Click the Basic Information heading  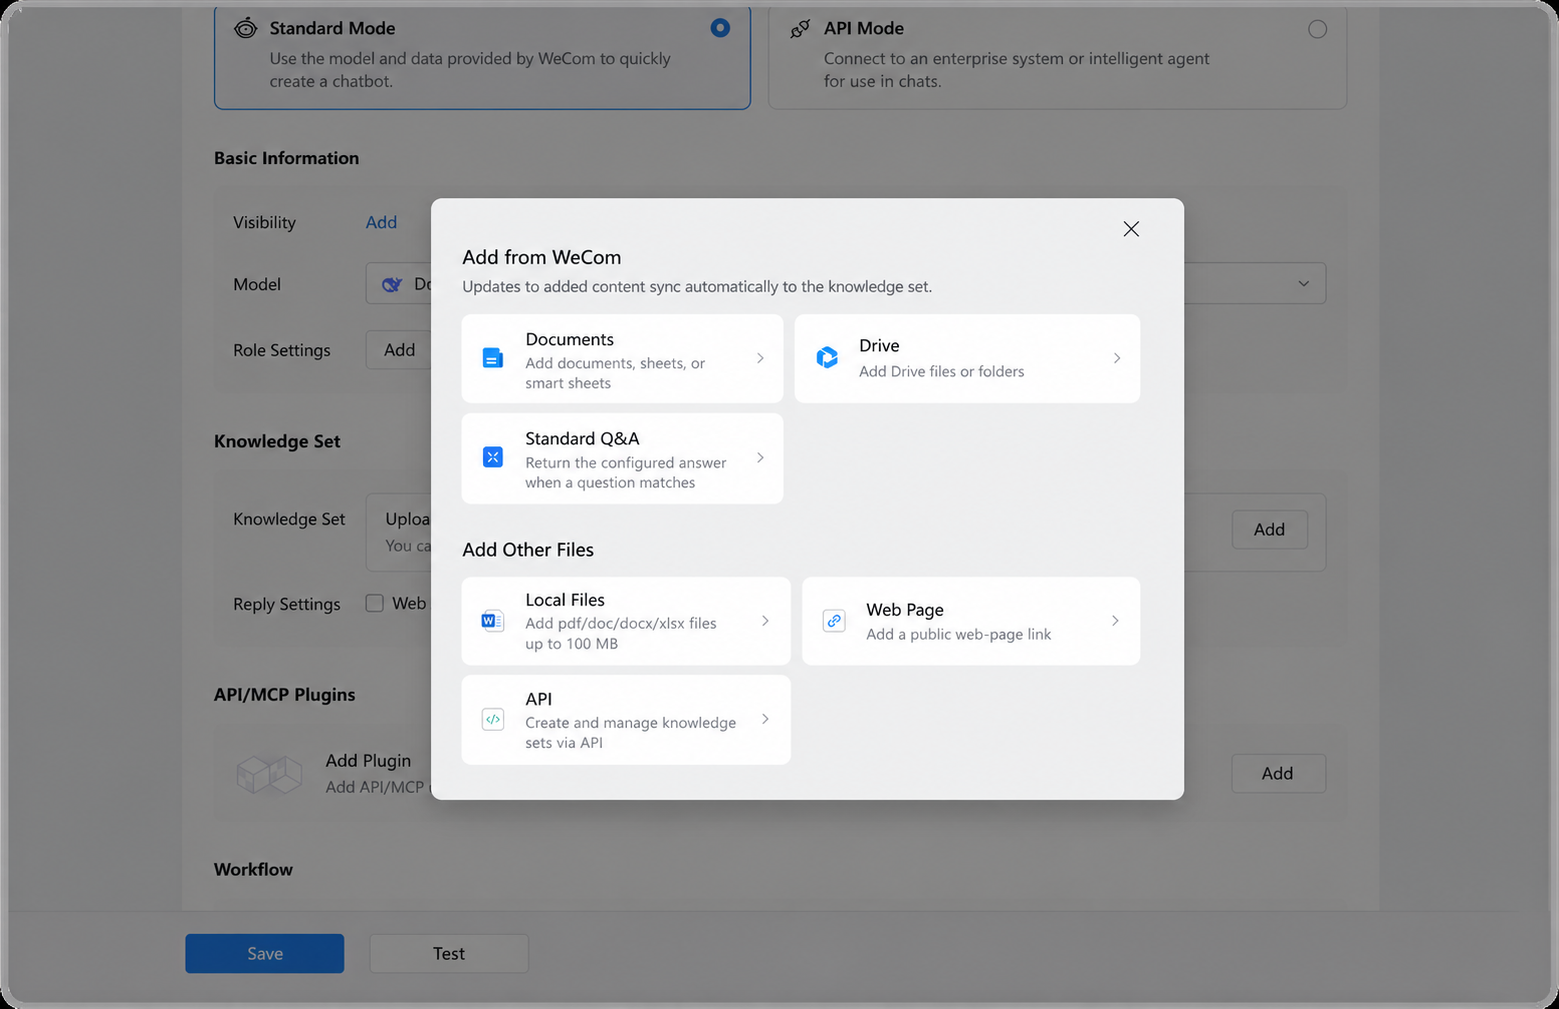point(286,158)
